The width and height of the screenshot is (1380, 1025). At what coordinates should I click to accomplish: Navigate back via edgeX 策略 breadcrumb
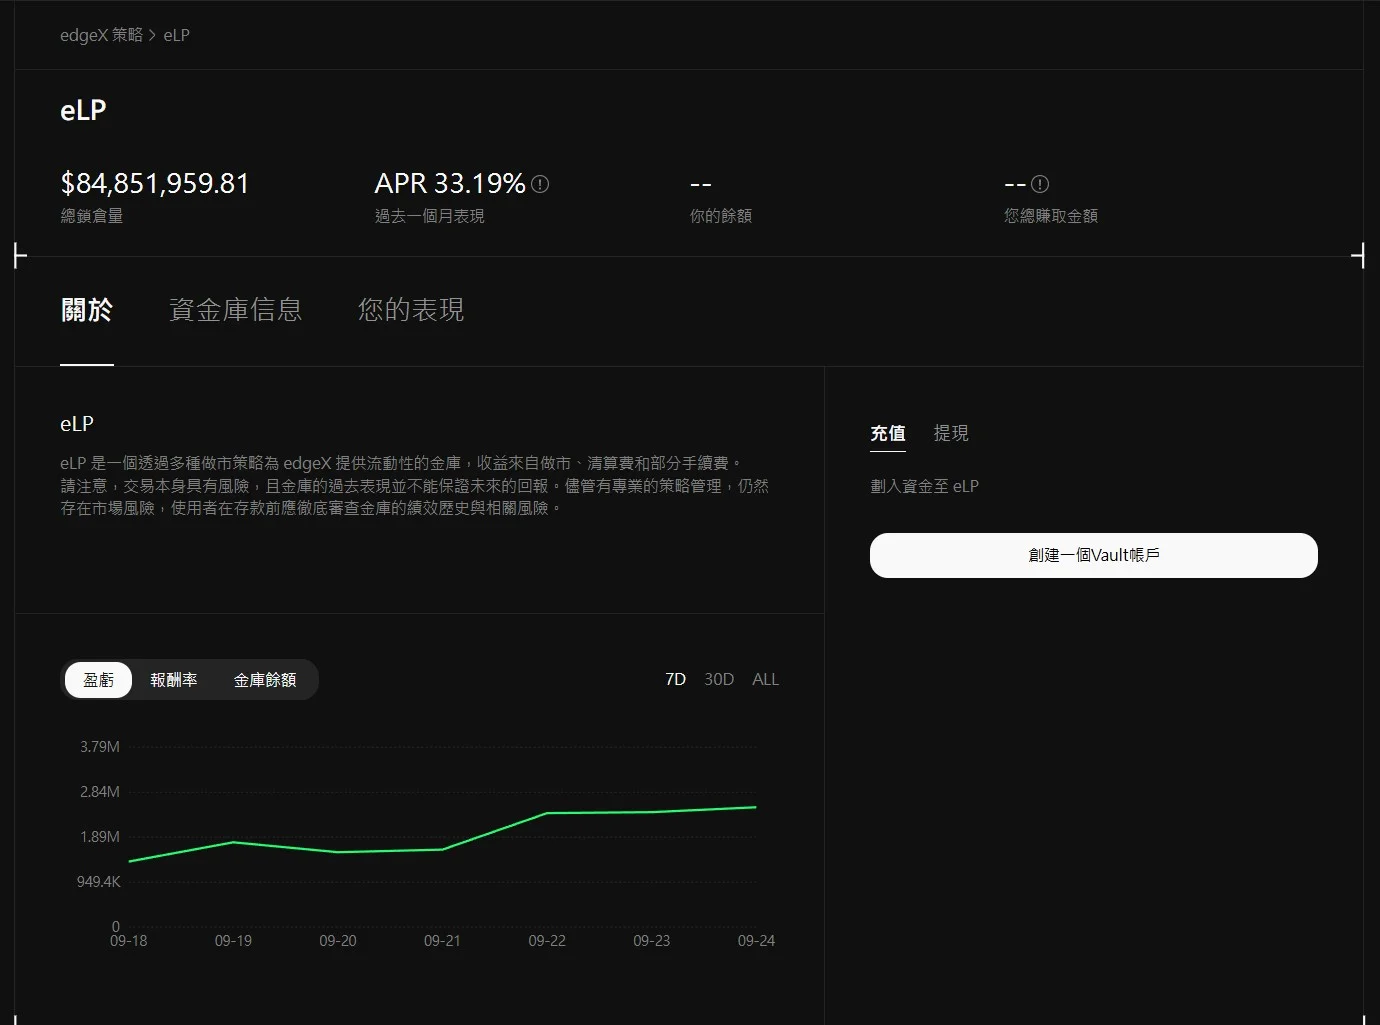click(101, 34)
